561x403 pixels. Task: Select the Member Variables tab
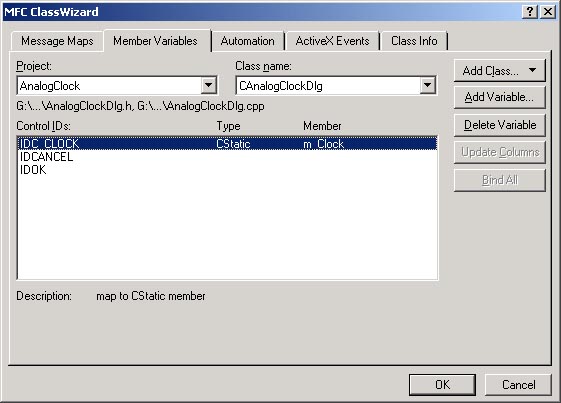click(x=156, y=40)
